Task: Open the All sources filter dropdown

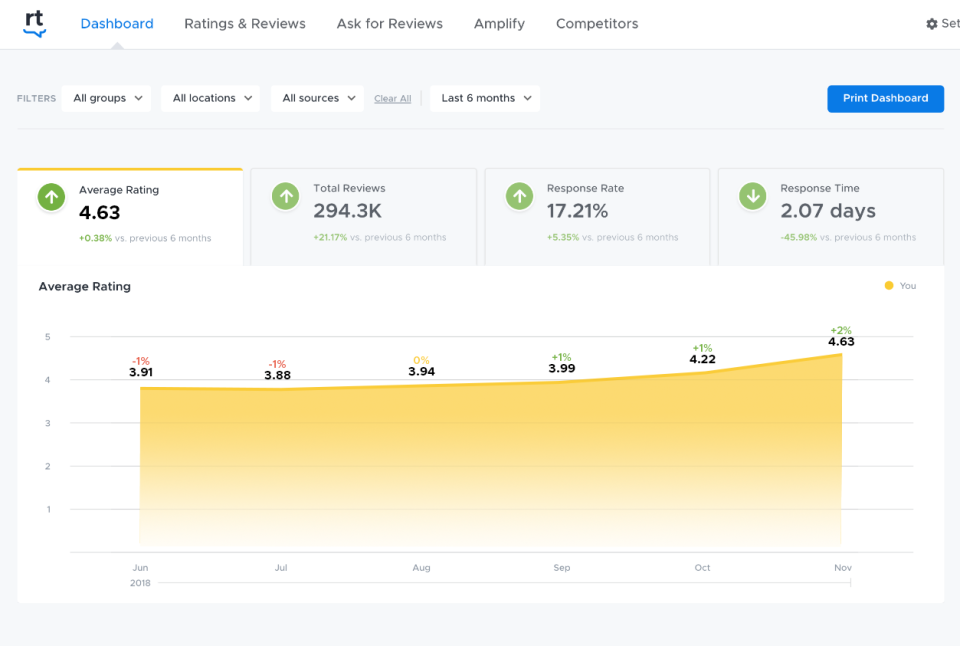Action: (x=316, y=98)
